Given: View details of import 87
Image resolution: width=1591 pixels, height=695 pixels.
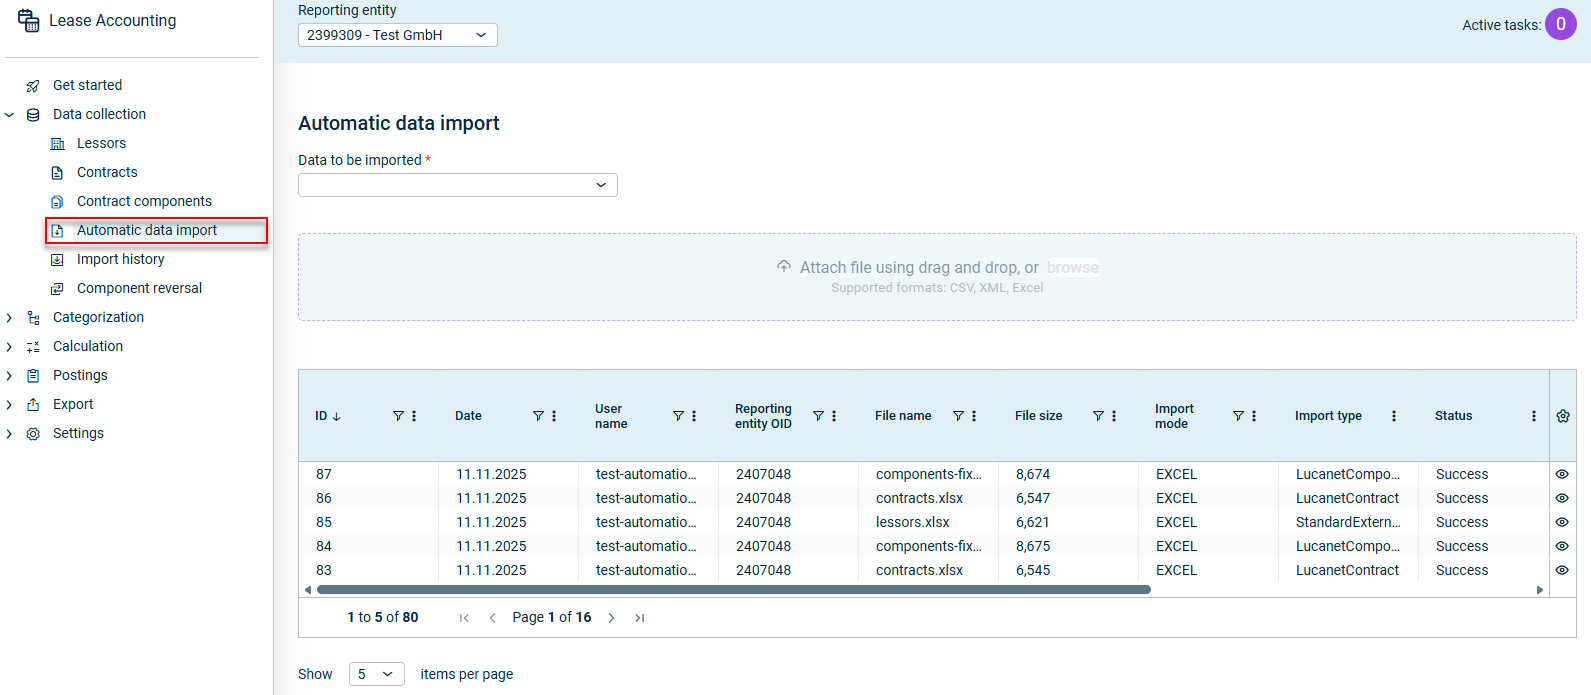Looking at the screenshot, I should (x=1562, y=474).
